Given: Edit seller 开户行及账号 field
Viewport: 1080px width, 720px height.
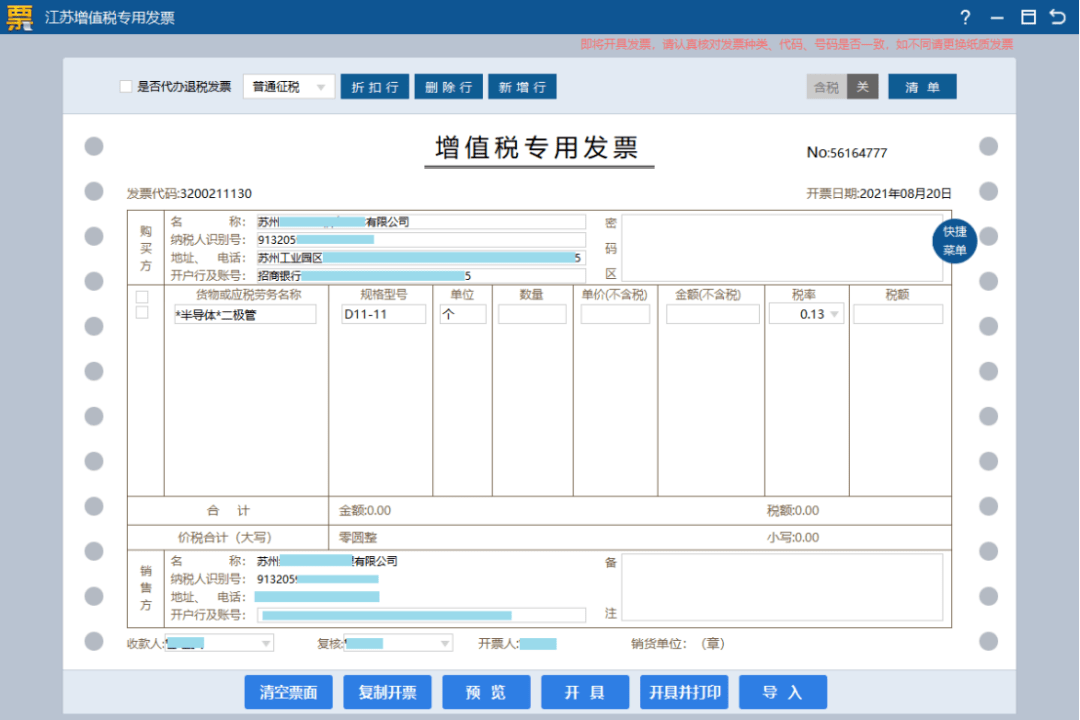Looking at the screenshot, I should [x=421, y=615].
